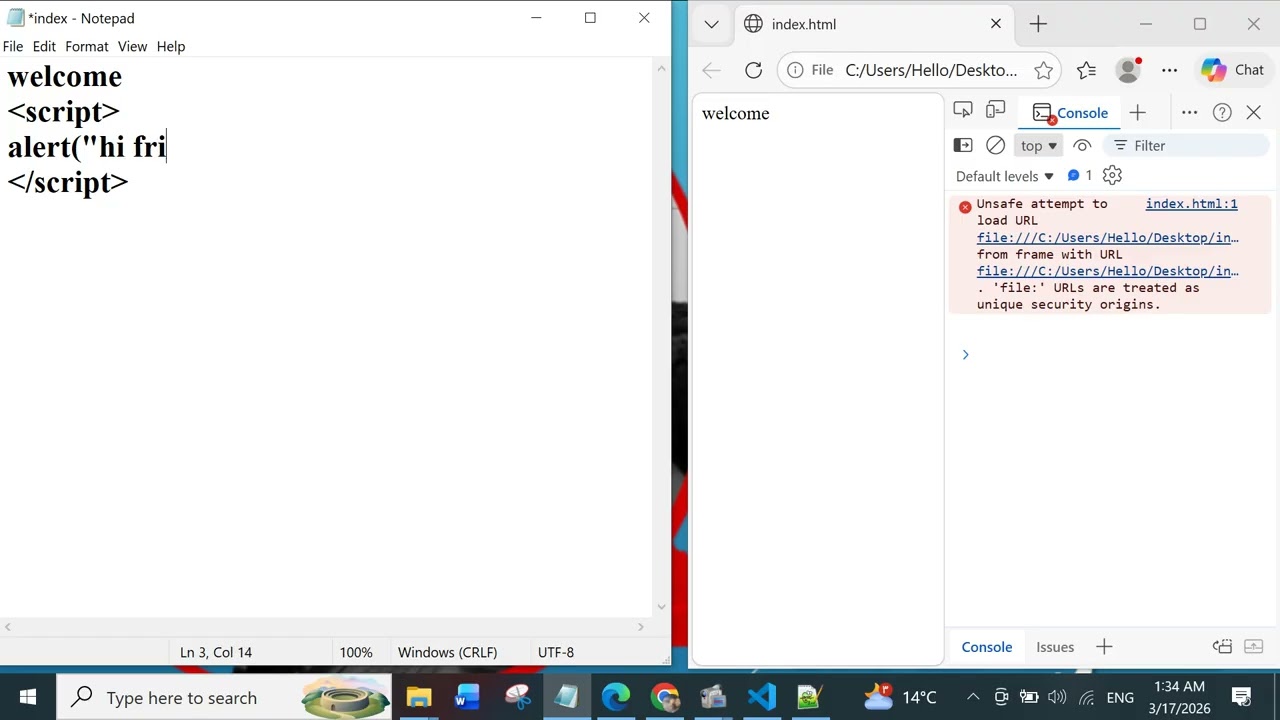Open Google Chrome from the taskbar
1280x720 pixels.
click(x=664, y=697)
